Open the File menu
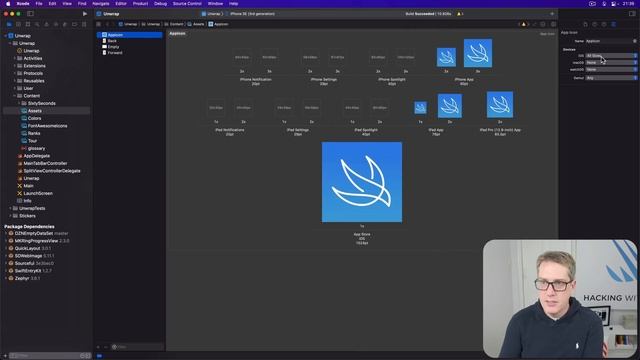Viewport: 640px width, 360px height. (39, 4)
